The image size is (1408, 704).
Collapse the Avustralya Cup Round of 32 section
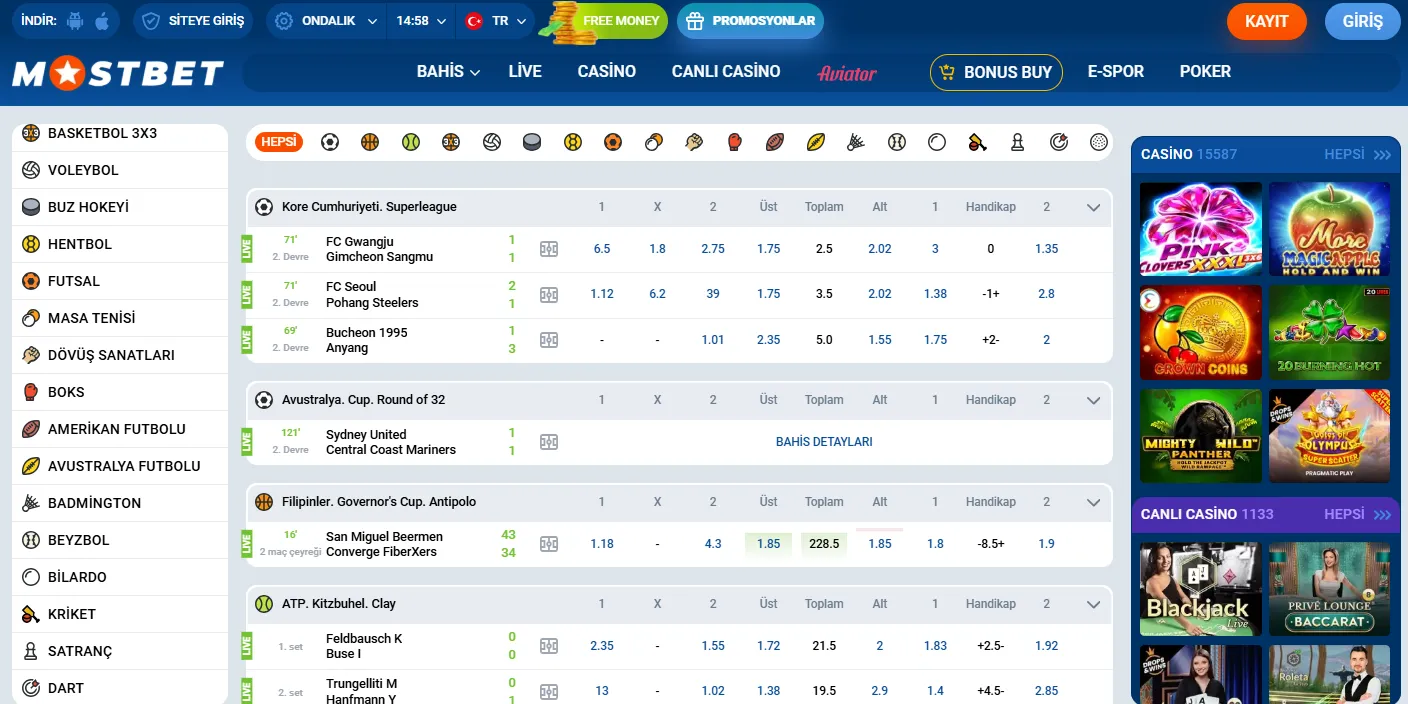tap(1093, 400)
